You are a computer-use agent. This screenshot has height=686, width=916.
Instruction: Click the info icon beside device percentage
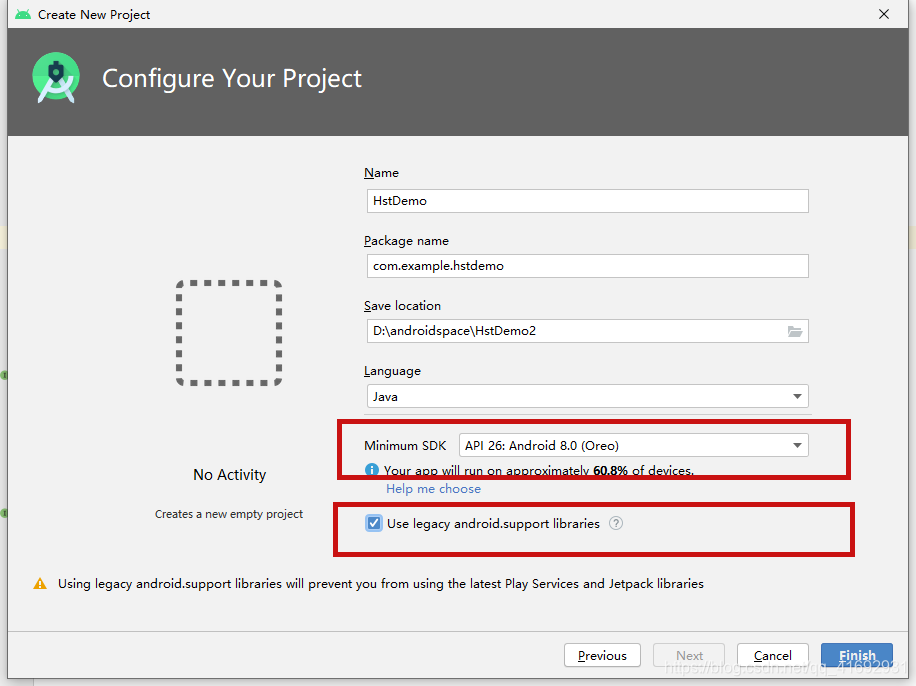372,470
